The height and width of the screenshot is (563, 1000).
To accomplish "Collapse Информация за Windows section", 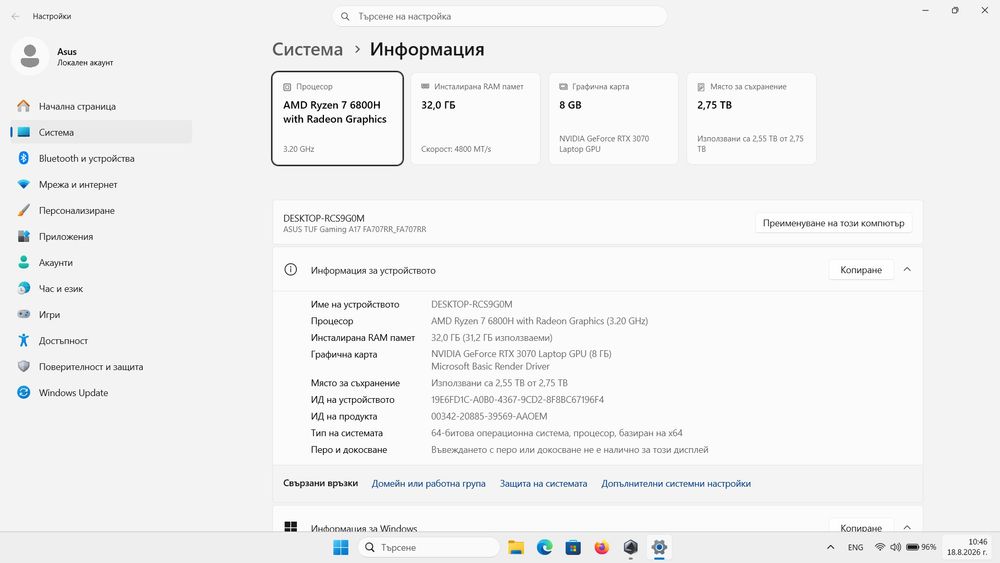I will pyautogui.click(x=907, y=527).
